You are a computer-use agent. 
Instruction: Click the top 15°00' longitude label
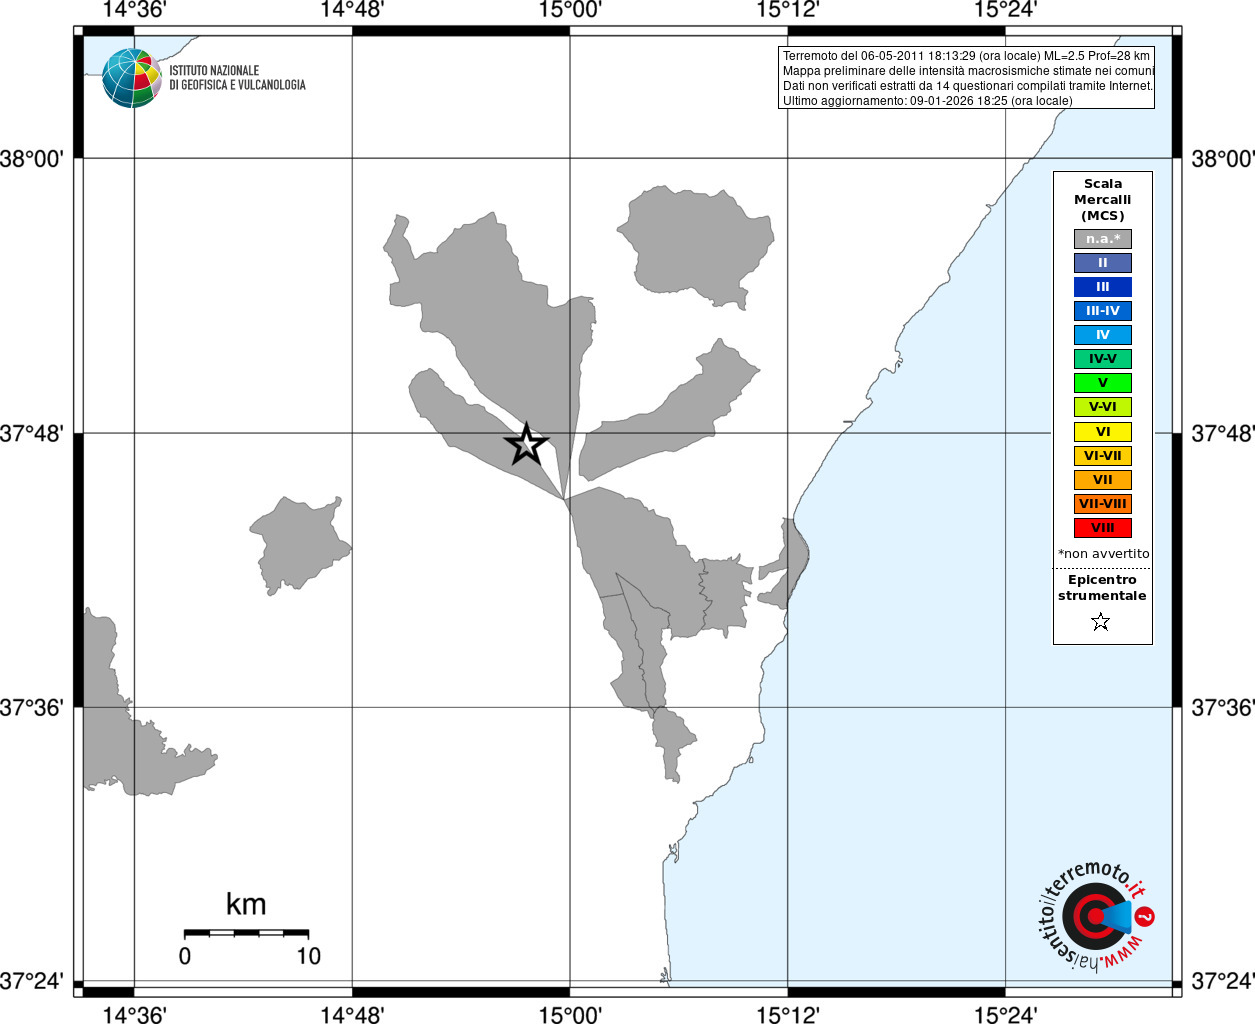pyautogui.click(x=570, y=10)
